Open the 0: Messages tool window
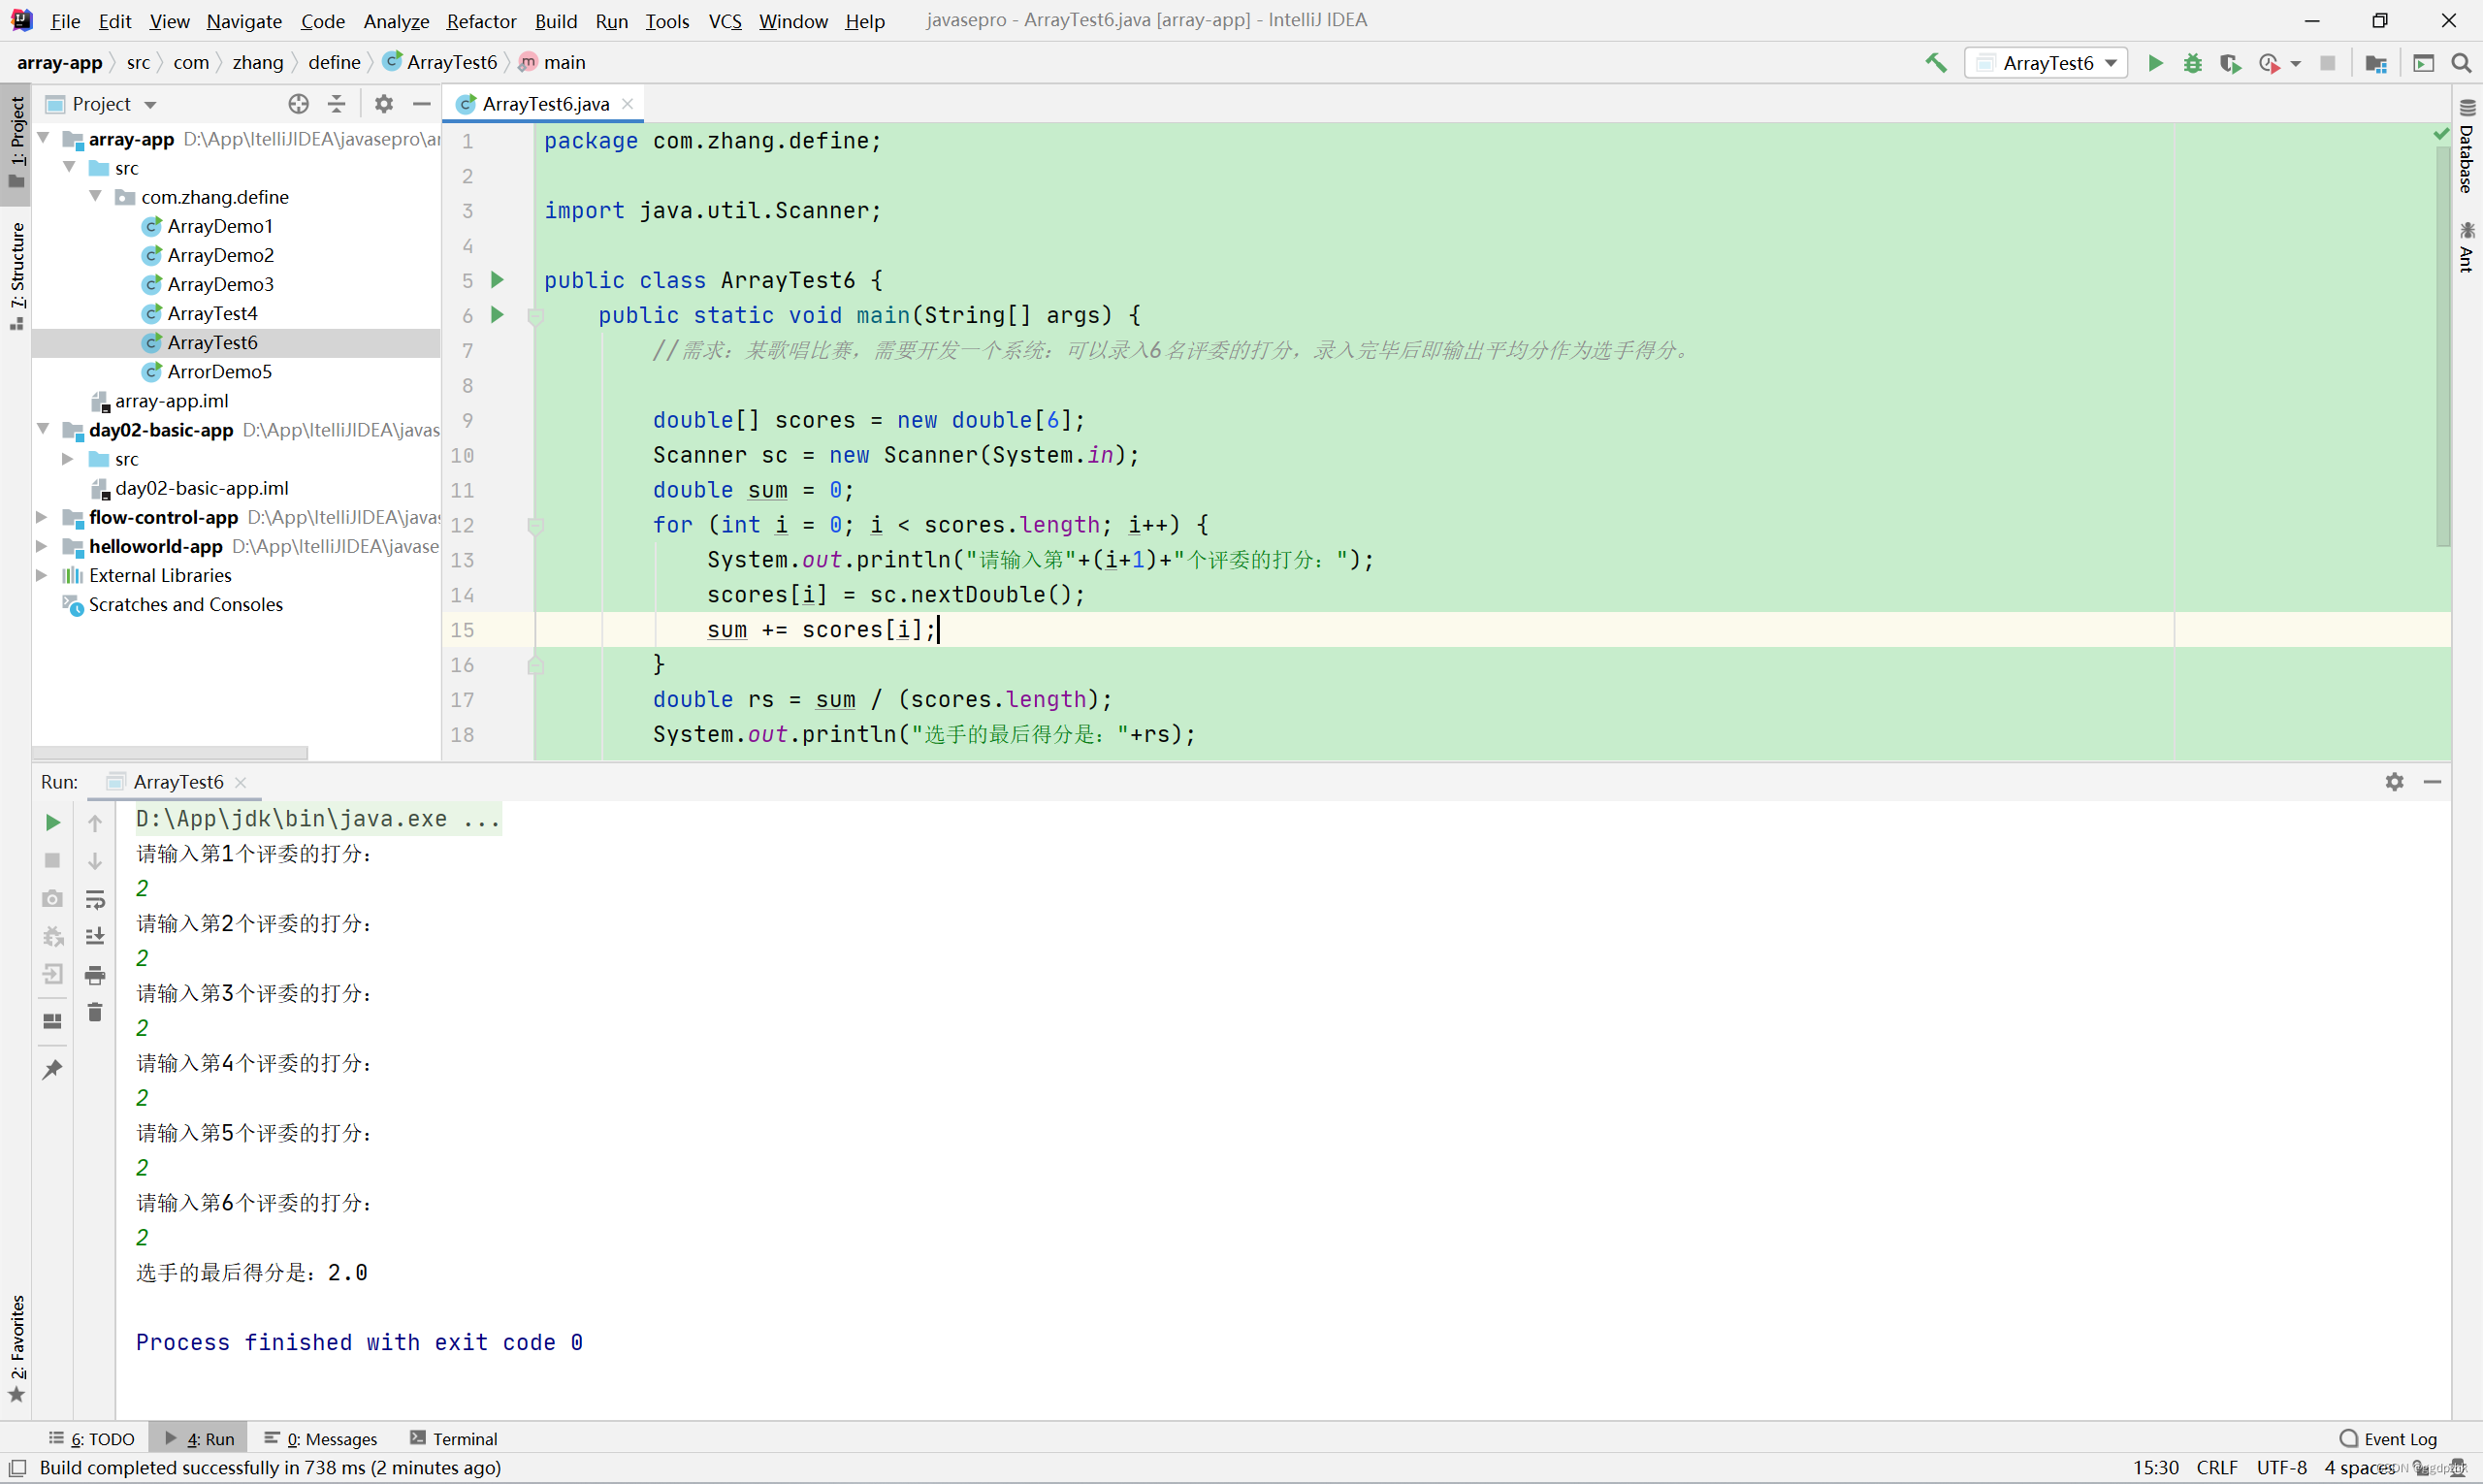The image size is (2483, 1484). coord(321,1438)
